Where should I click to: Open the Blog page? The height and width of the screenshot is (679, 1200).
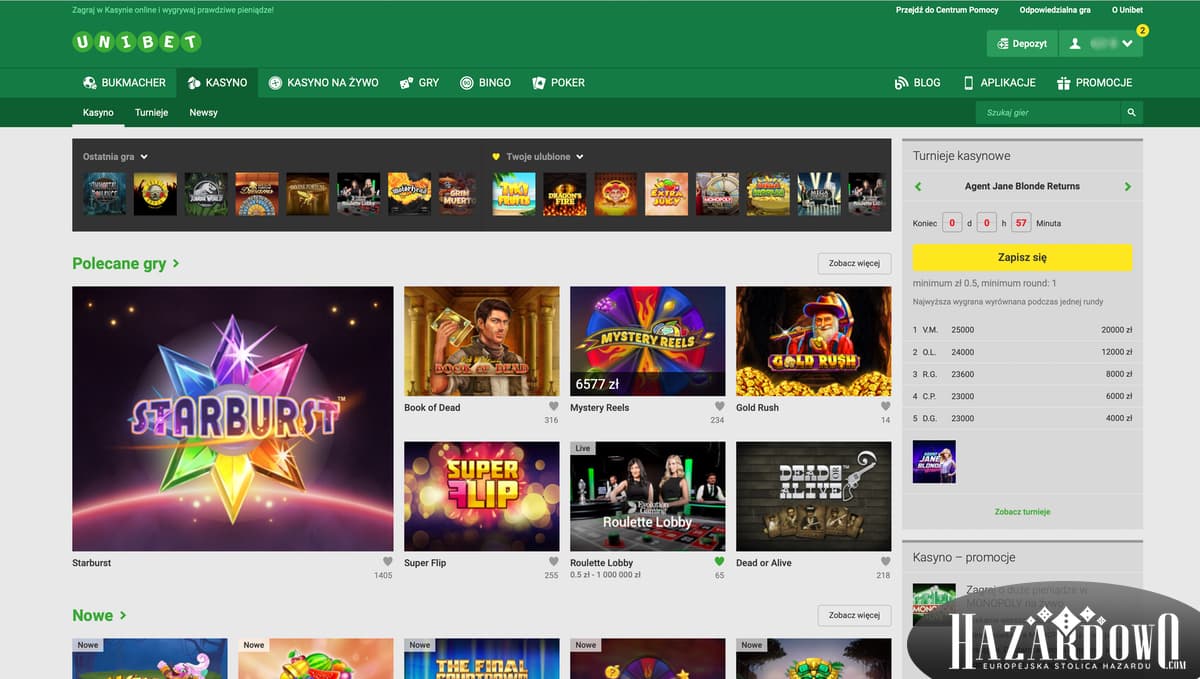[x=917, y=83]
